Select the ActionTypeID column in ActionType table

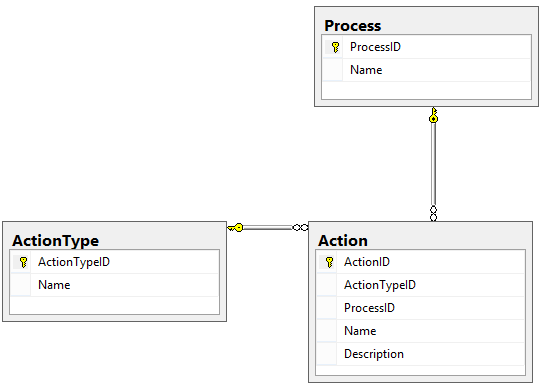pyautogui.click(x=114, y=262)
